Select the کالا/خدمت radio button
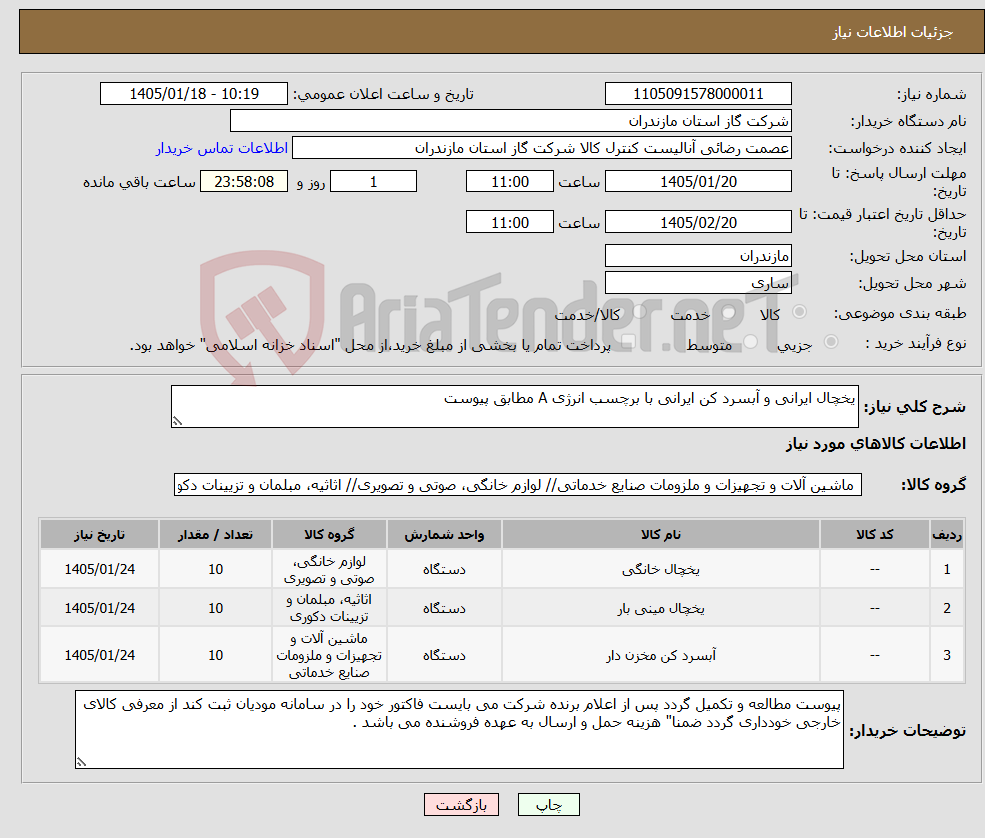This screenshot has height=838, width=985. (x=639, y=312)
